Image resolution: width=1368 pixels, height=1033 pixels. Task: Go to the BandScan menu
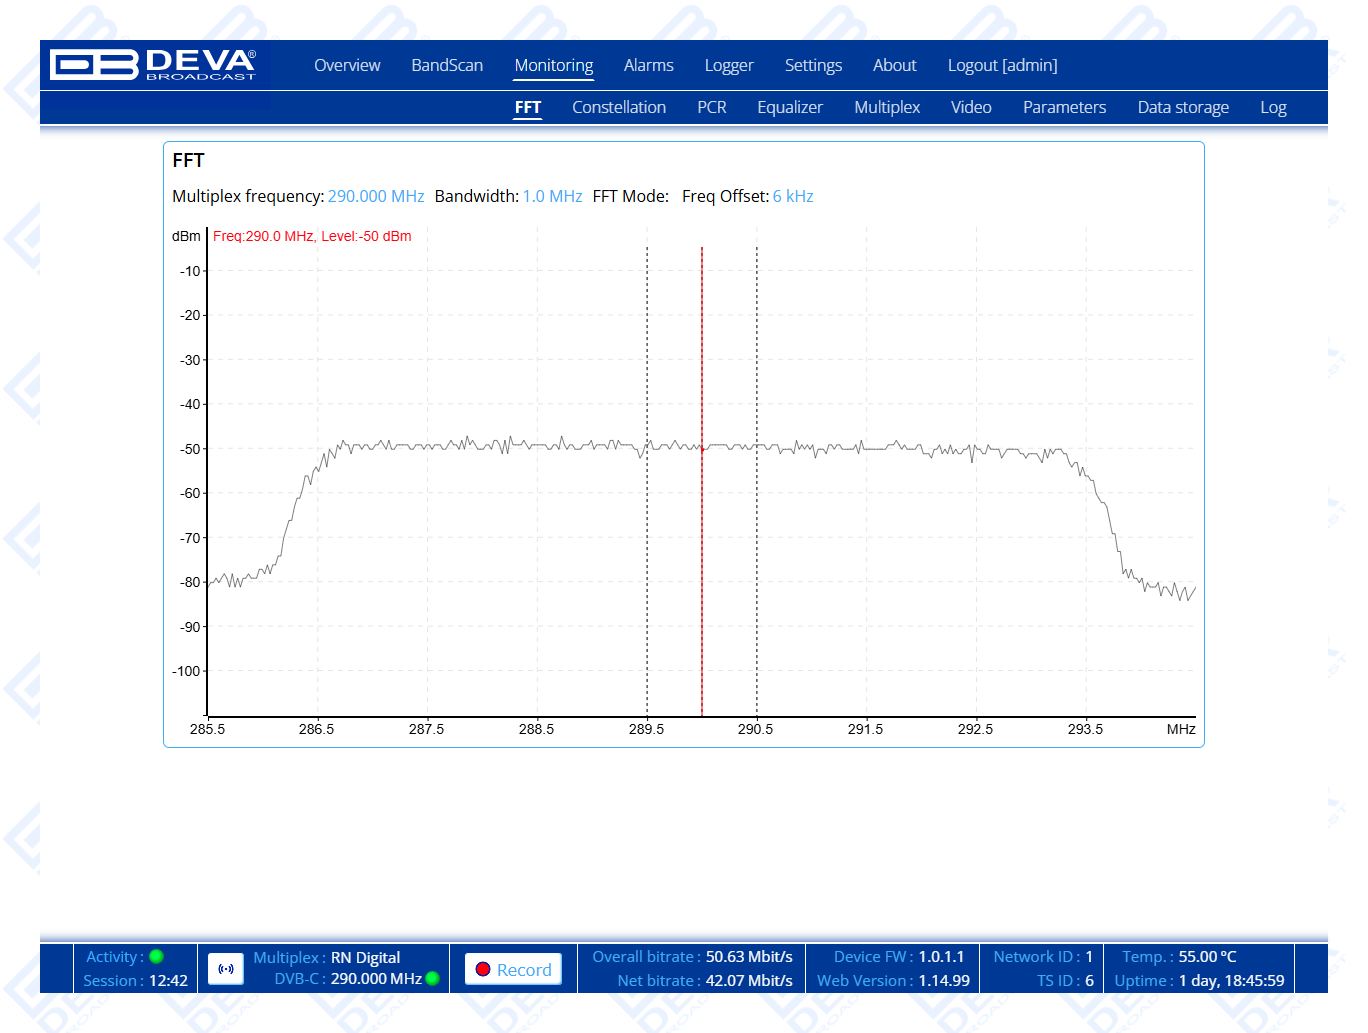447,66
